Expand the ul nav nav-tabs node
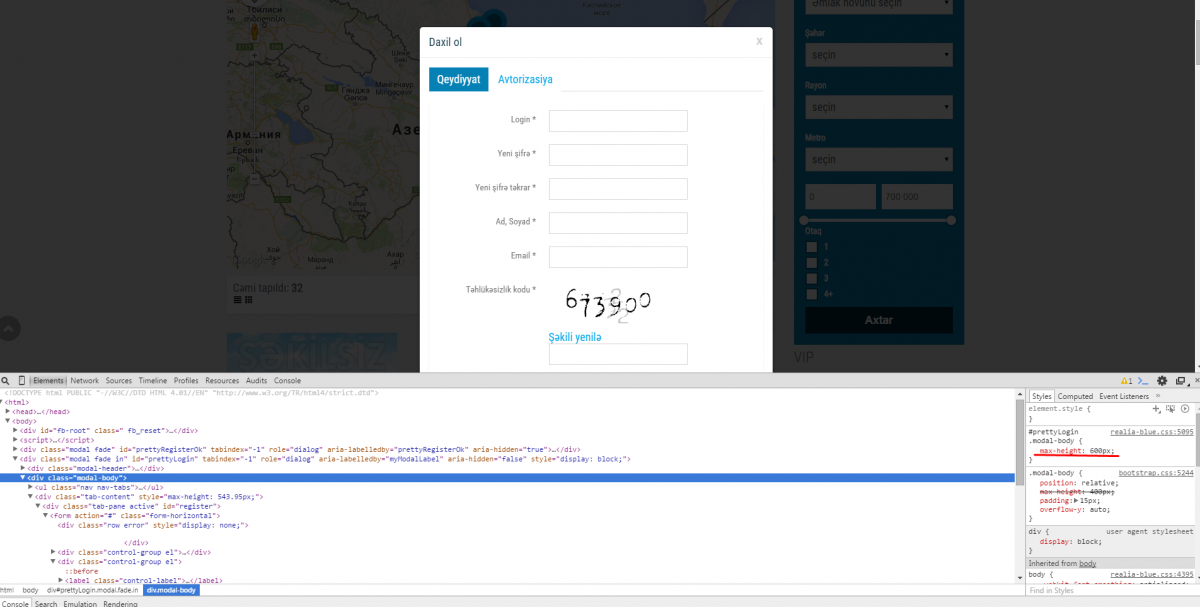Viewport: 1200px width, 607px height. (31, 487)
